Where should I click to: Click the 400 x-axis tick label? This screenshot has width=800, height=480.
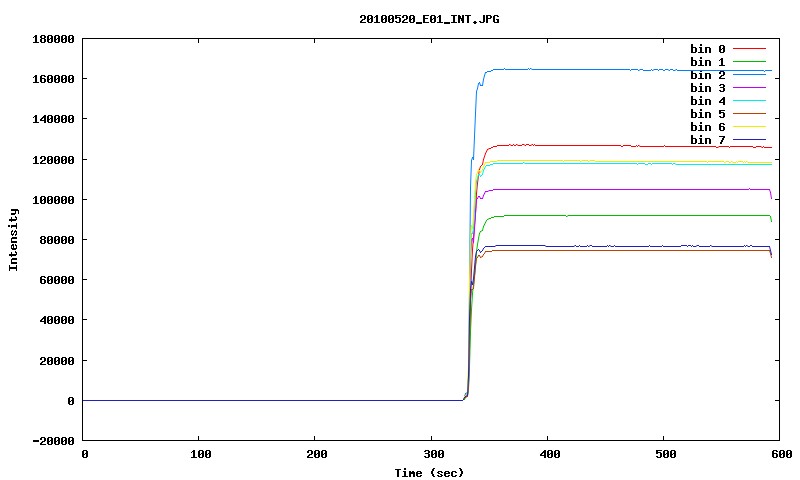point(549,454)
